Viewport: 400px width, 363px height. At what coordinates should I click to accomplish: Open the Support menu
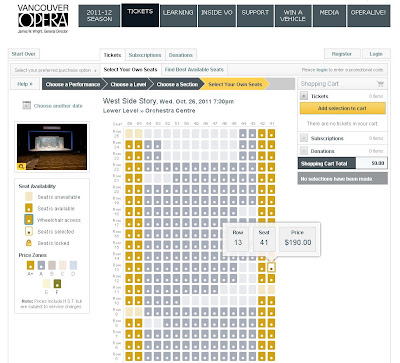[x=255, y=16]
